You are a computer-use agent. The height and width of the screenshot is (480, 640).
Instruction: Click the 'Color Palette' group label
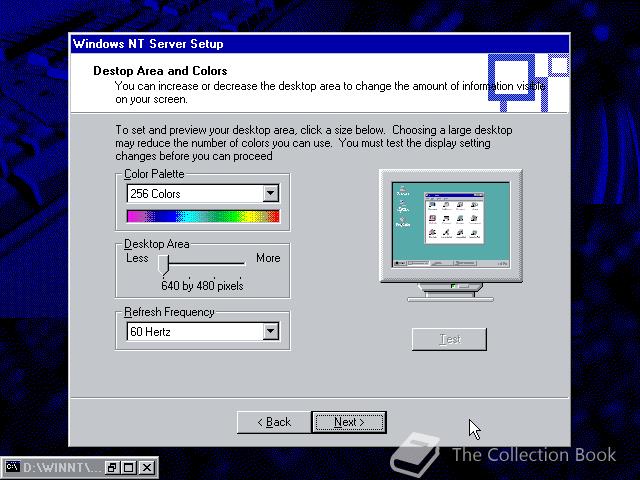click(154, 174)
